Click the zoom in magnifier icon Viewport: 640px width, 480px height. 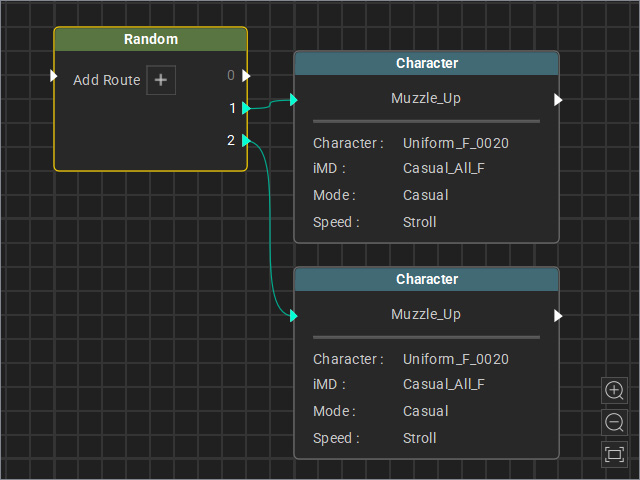pos(614,390)
